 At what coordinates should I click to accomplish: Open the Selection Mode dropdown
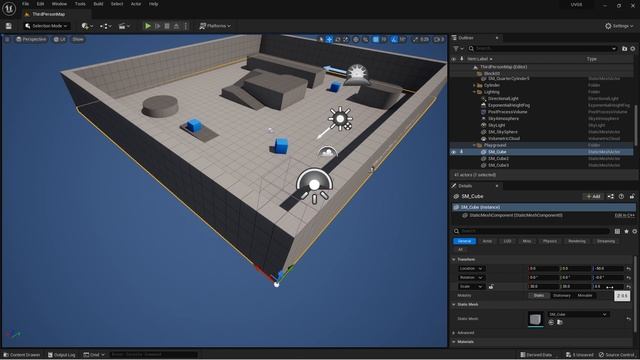click(46, 26)
